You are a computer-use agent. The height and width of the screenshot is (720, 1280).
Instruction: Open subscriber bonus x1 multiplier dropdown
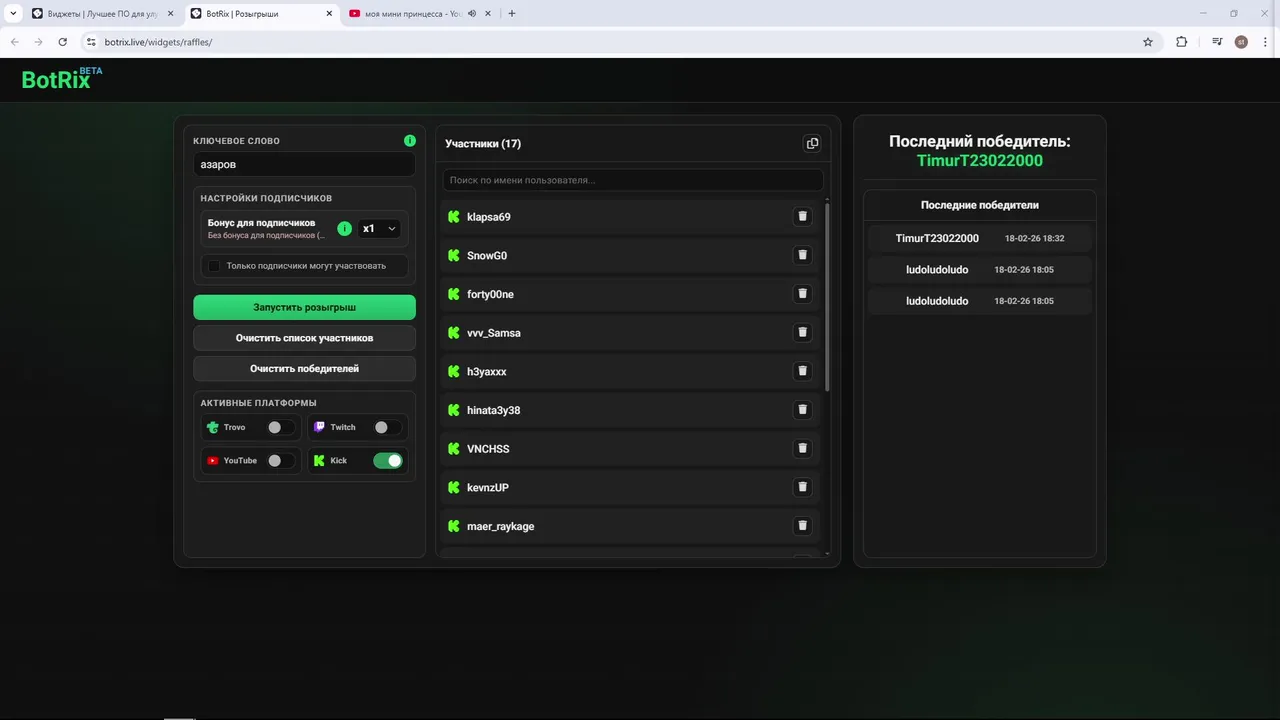tap(379, 229)
